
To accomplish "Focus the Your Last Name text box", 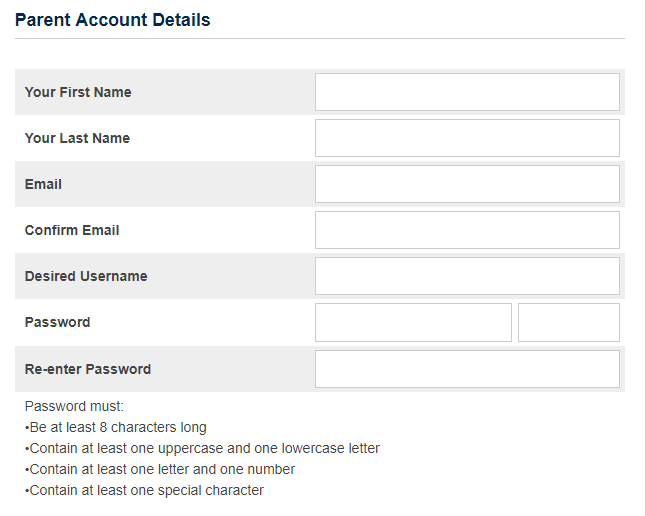I will tap(467, 138).
